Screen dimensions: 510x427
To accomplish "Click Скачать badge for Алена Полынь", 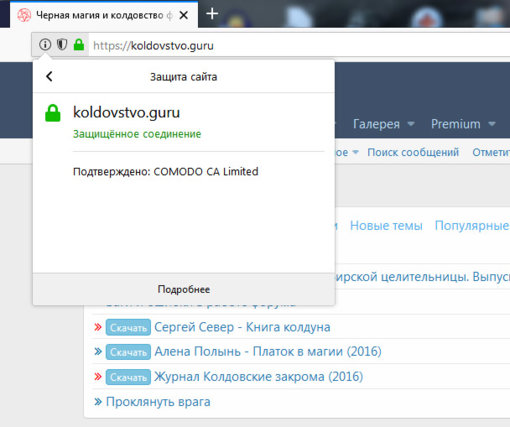I will click(128, 352).
